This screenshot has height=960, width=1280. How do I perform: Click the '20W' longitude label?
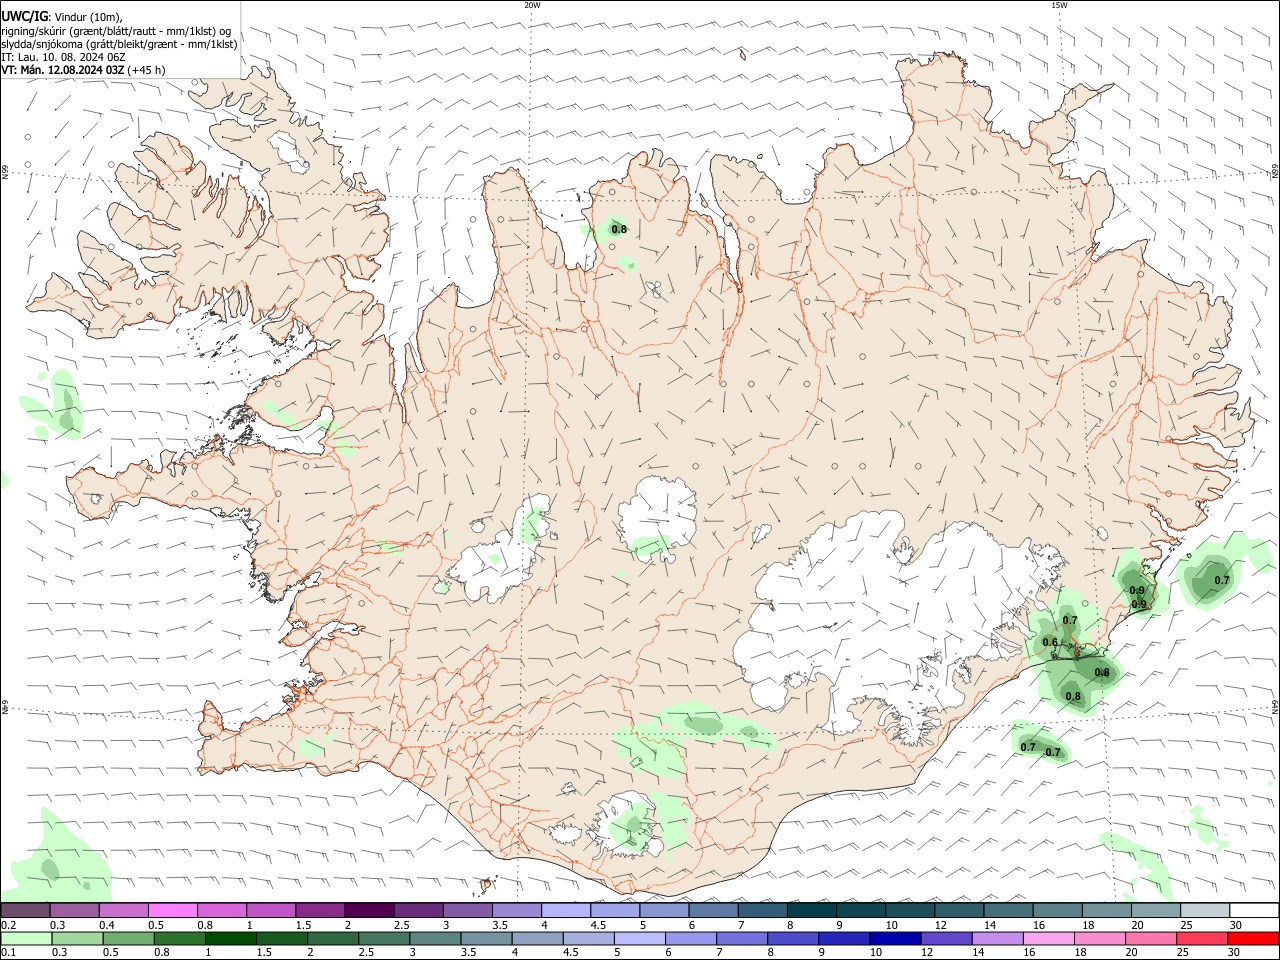pyautogui.click(x=532, y=5)
